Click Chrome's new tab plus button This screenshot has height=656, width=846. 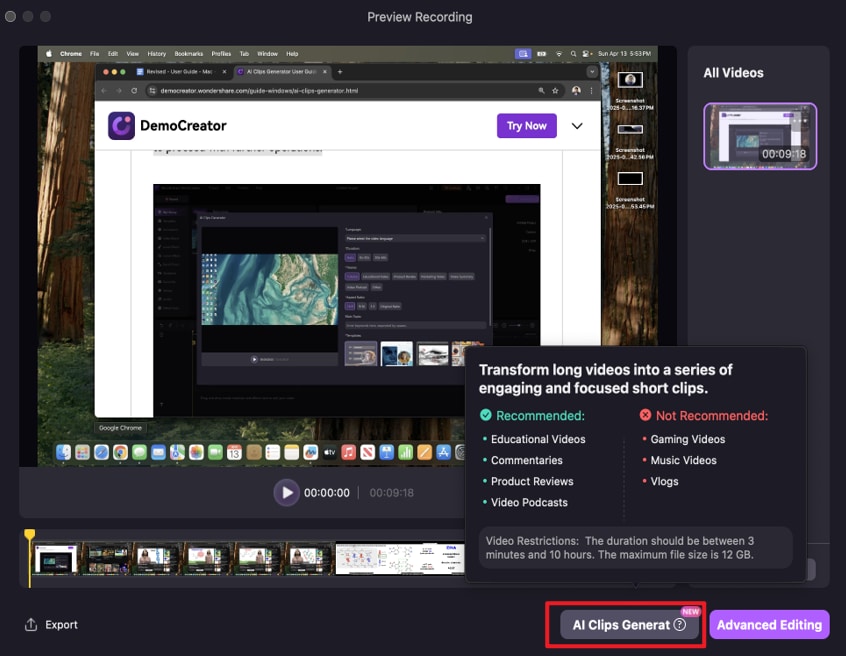(340, 72)
